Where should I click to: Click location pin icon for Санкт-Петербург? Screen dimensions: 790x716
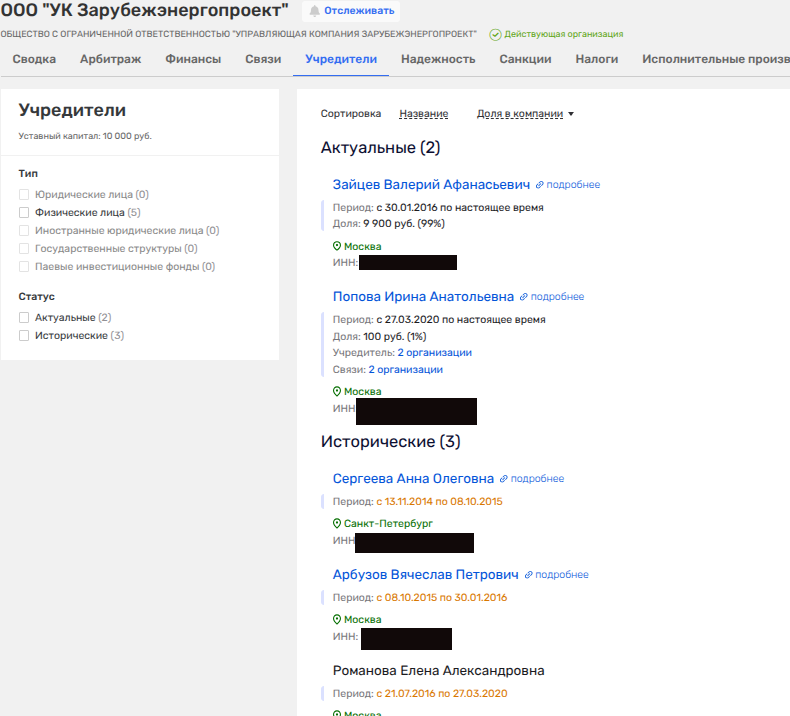pos(337,523)
